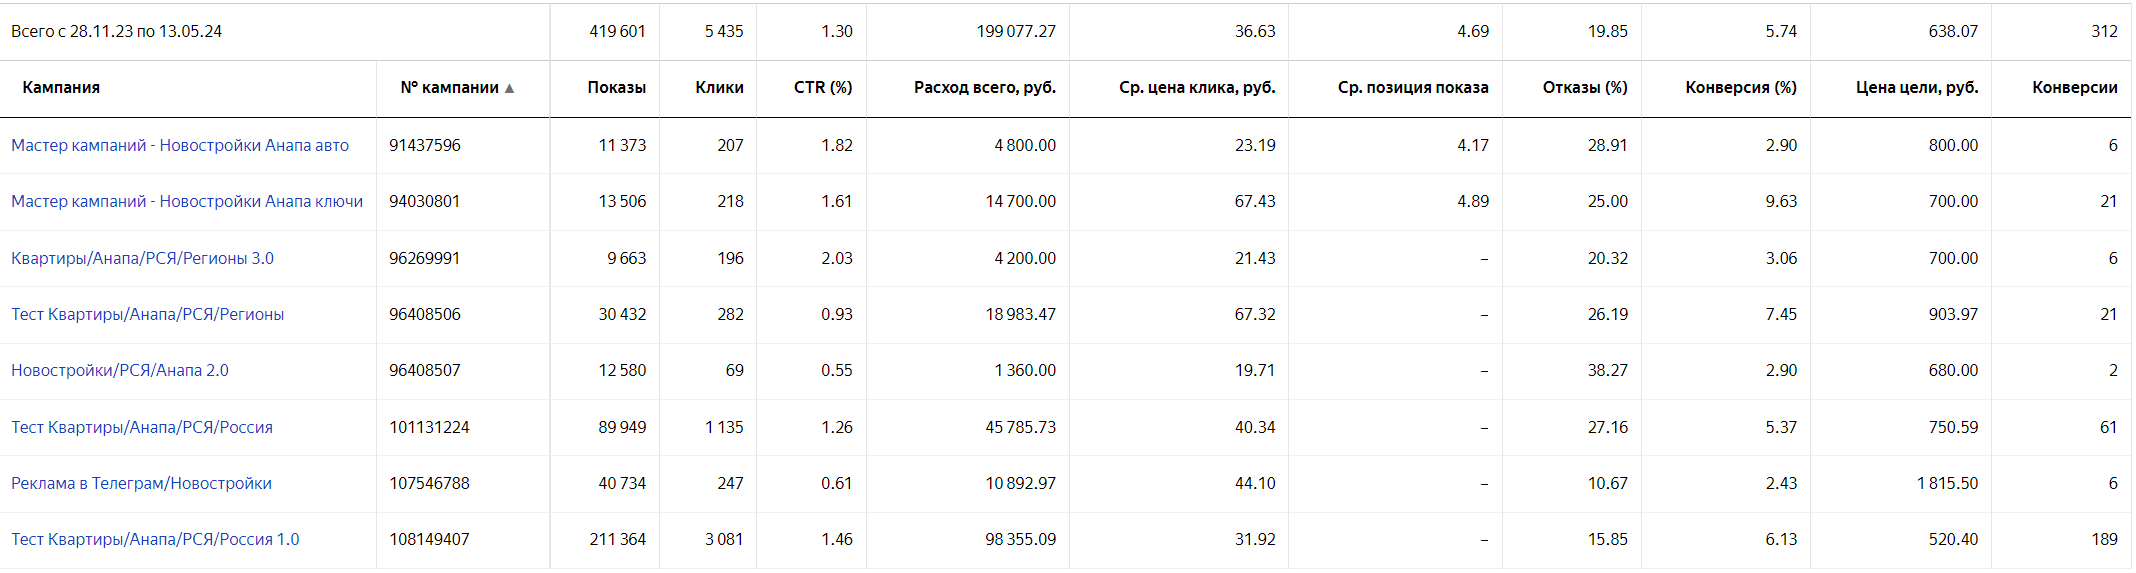The height and width of the screenshot is (573, 2136).
Task: Open Мастер кампаний - Новостройки Анапа авто campaign
Action: pyautogui.click(x=180, y=145)
